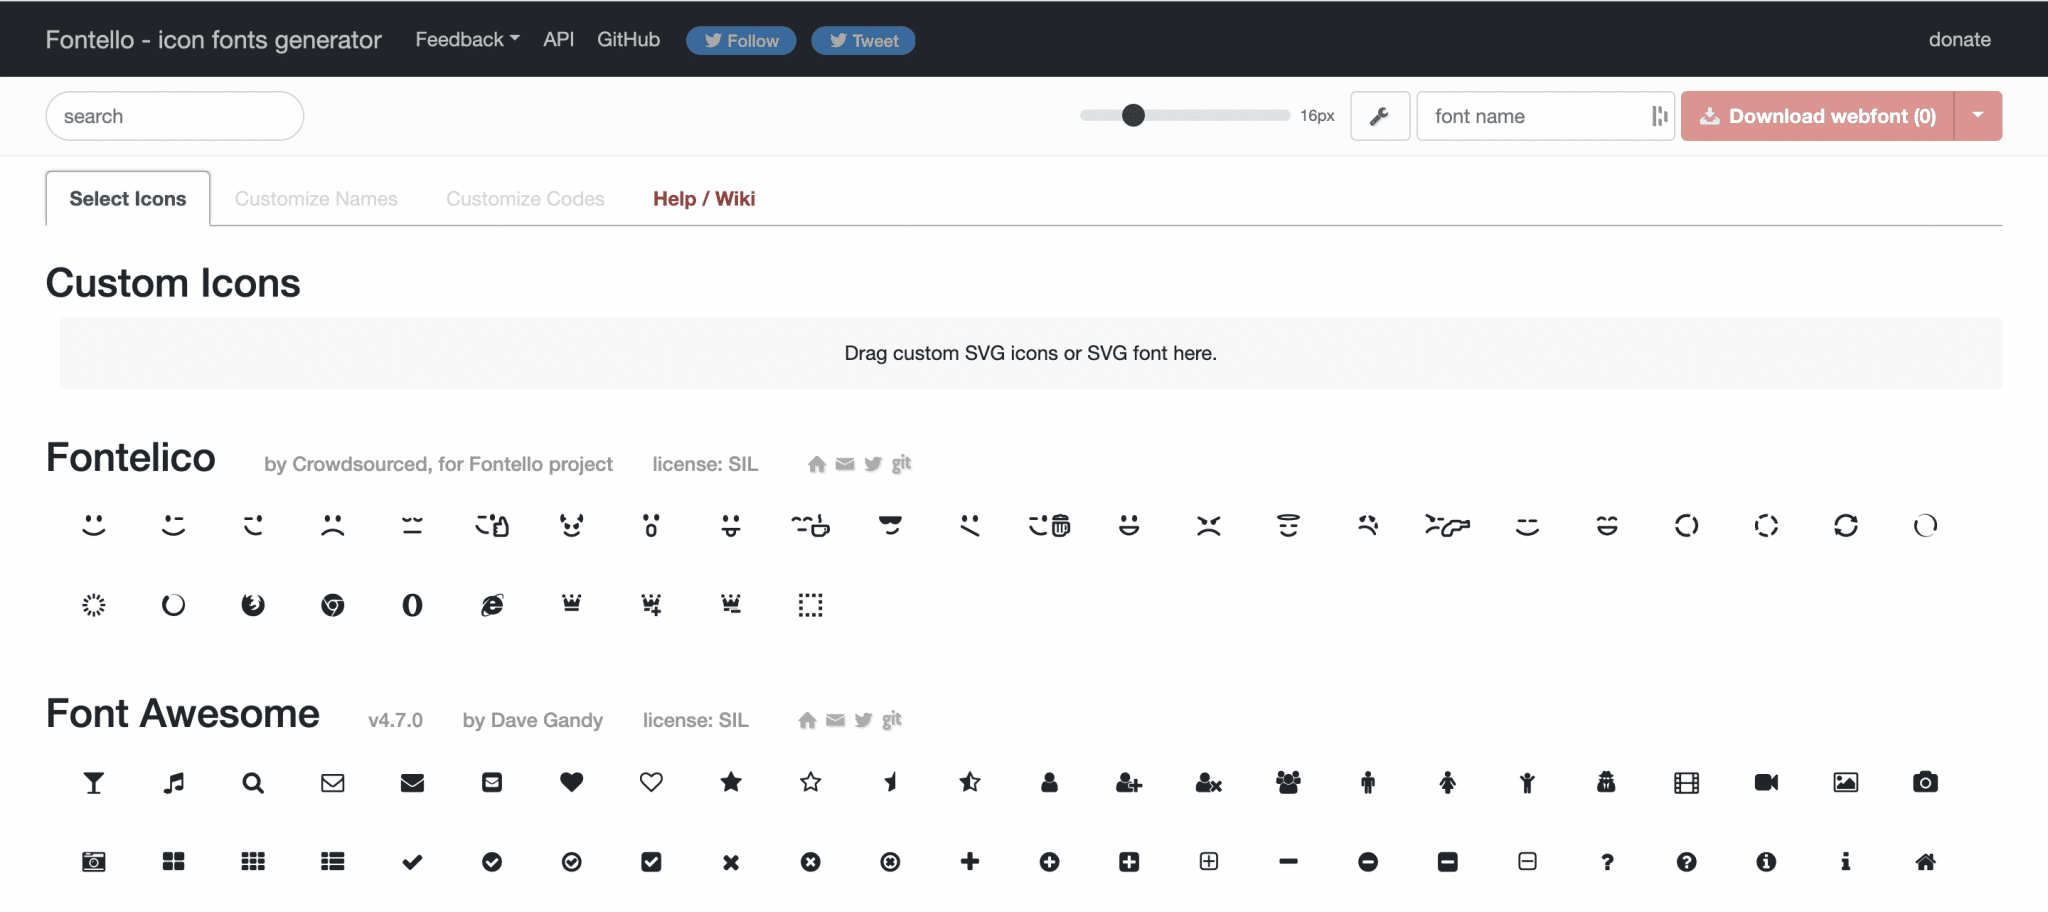Select the shooting gun emoticon
The image size is (2048, 912).
pos(1447,525)
